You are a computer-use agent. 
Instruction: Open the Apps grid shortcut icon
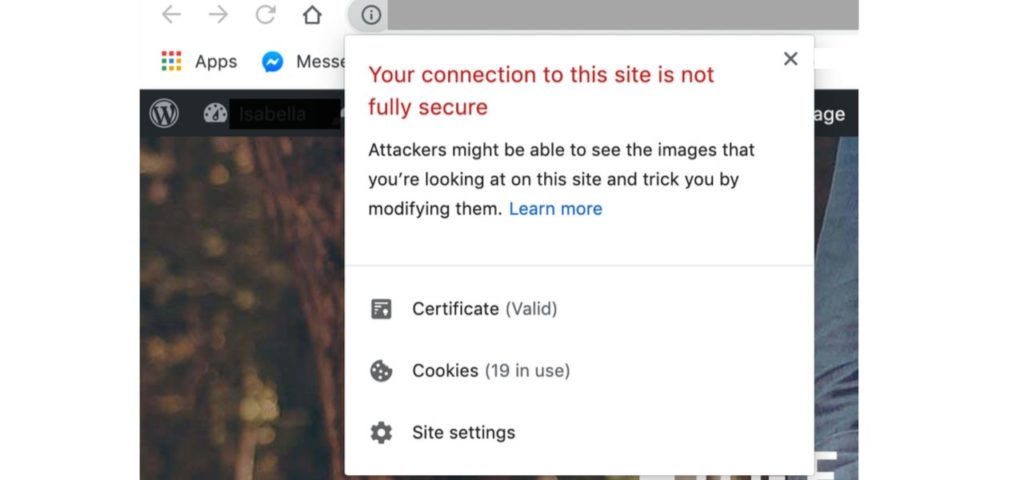click(x=171, y=61)
